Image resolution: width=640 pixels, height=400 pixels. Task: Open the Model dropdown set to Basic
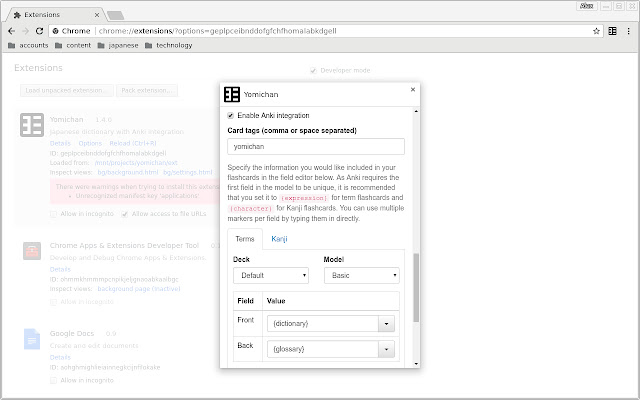tap(361, 275)
